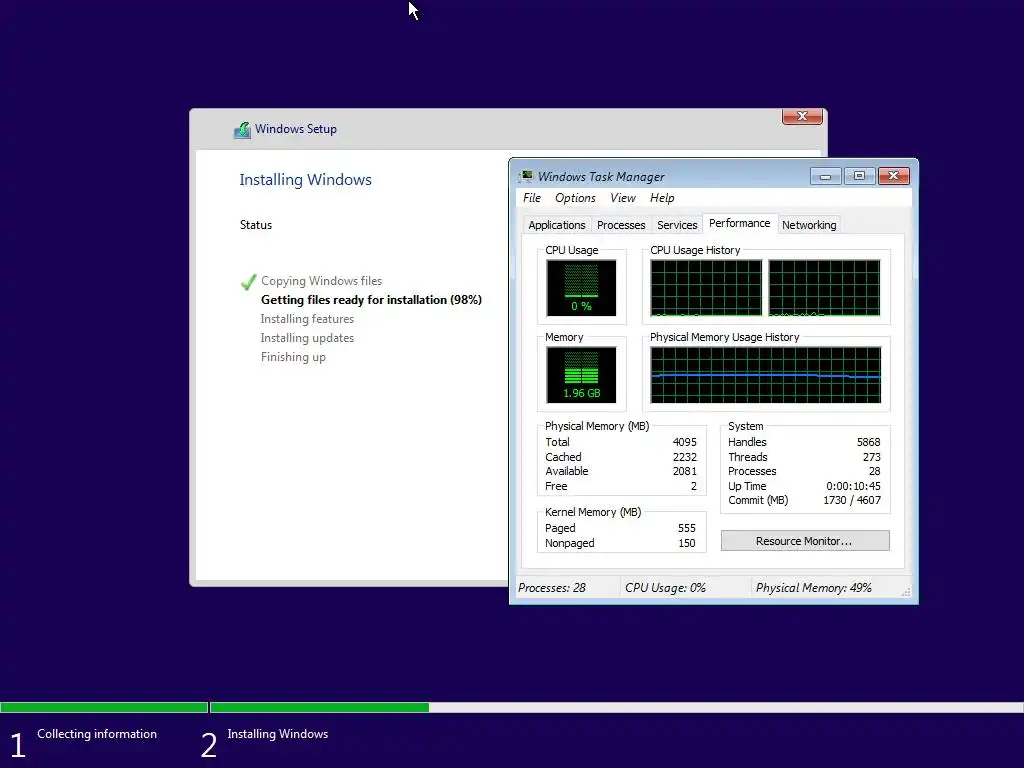Viewport: 1024px width, 768px height.
Task: Maximize the Task Manager window
Action: [x=859, y=176]
